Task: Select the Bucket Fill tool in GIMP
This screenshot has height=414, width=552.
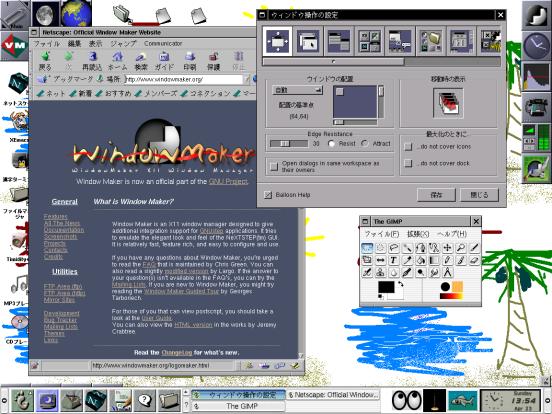Action: coord(421,260)
